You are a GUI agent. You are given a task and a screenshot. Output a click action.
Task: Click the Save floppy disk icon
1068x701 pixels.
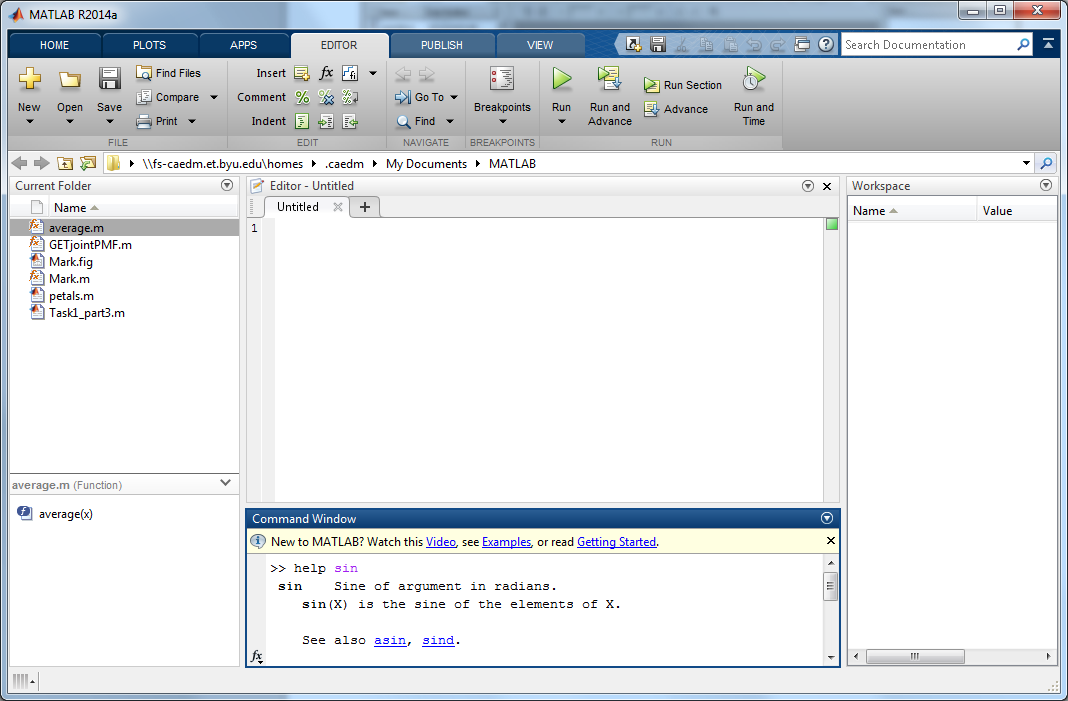[x=109, y=79]
